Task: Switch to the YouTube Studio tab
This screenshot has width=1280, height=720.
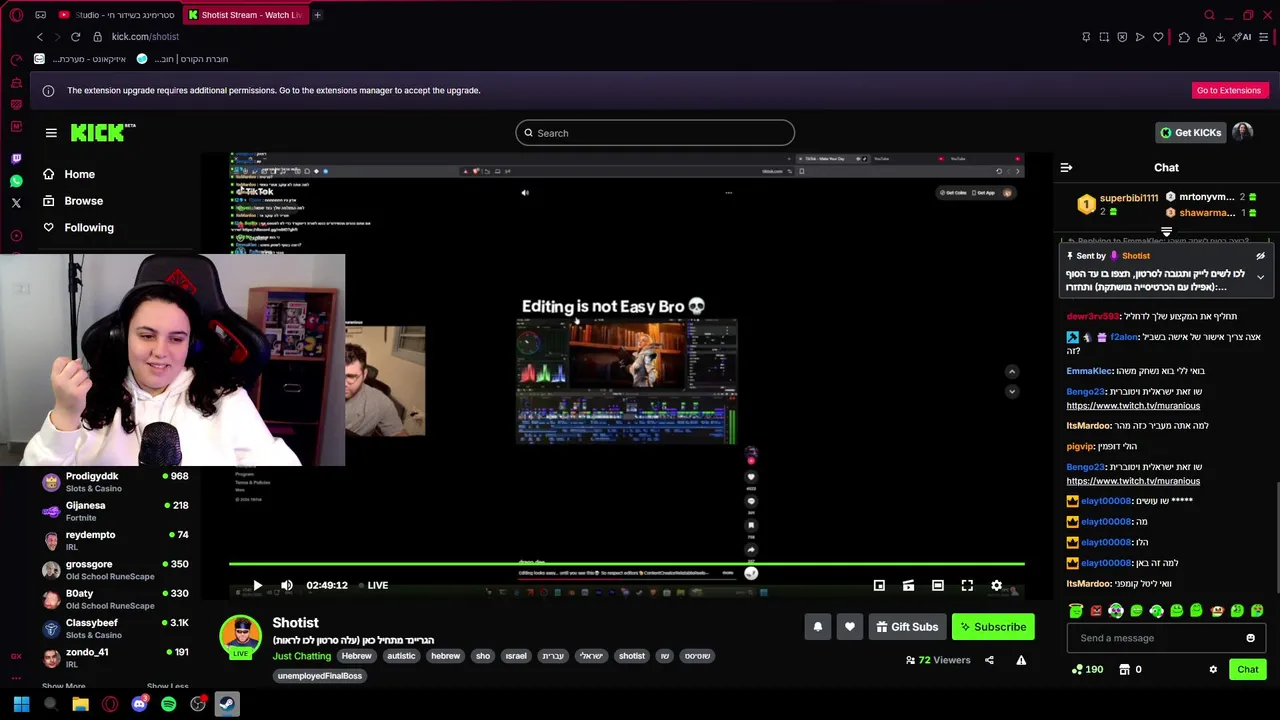Action: click(117, 15)
